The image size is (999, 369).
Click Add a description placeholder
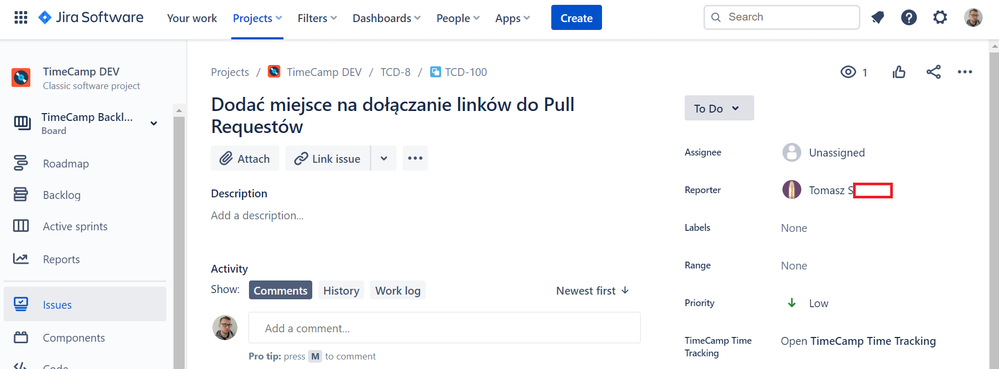tap(257, 215)
